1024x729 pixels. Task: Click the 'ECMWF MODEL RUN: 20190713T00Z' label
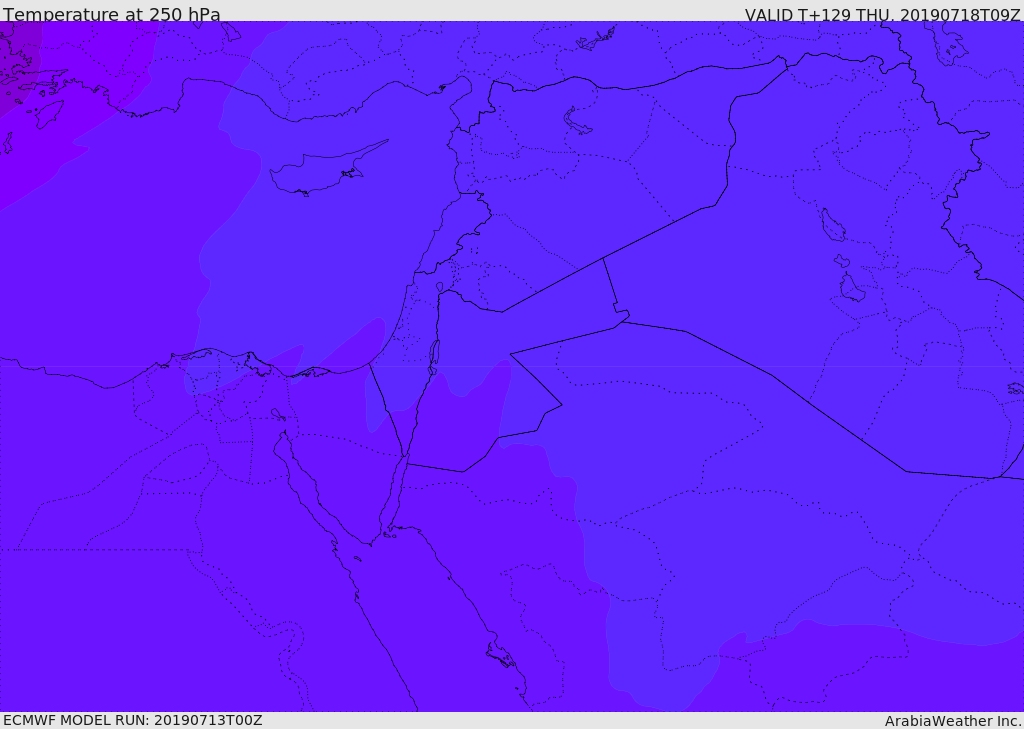133,720
